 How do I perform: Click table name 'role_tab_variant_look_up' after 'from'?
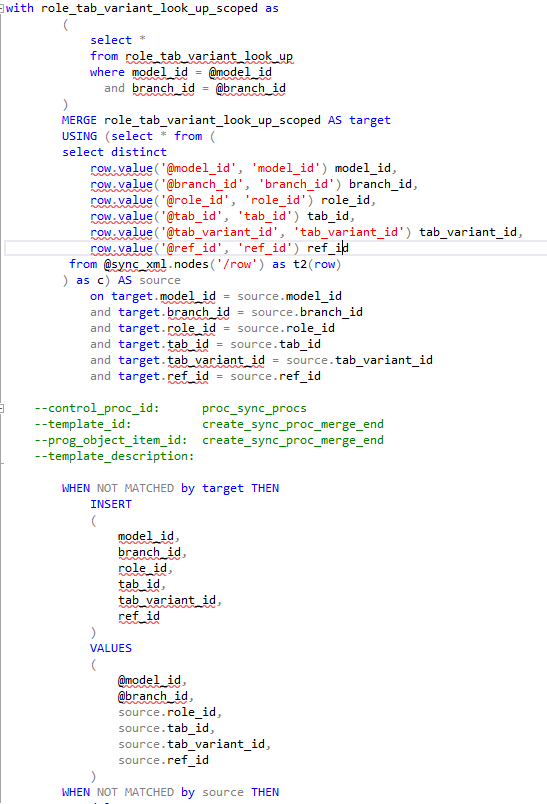point(209,56)
